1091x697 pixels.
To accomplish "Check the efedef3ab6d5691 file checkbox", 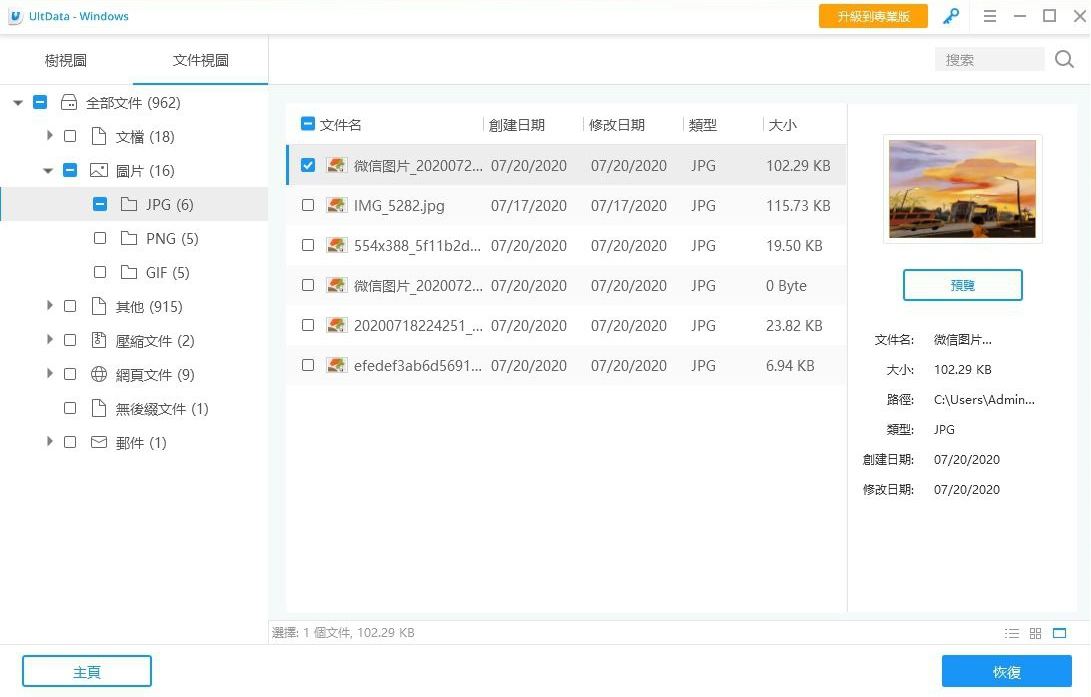I will pyautogui.click(x=308, y=365).
